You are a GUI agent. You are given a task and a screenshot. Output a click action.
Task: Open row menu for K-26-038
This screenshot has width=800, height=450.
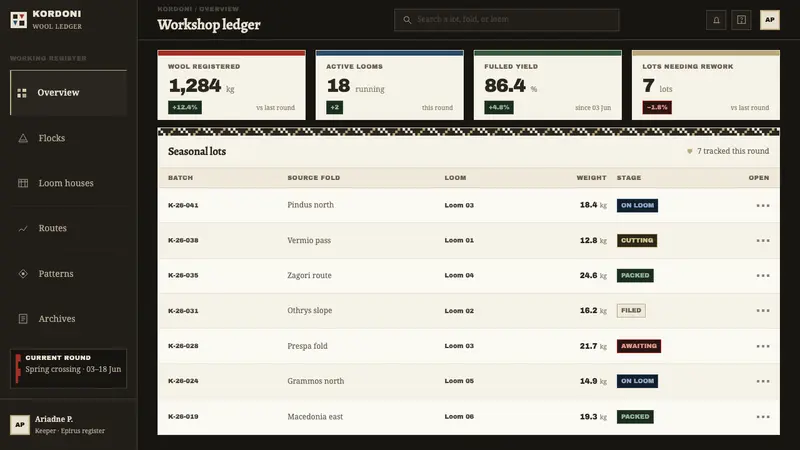(x=763, y=240)
